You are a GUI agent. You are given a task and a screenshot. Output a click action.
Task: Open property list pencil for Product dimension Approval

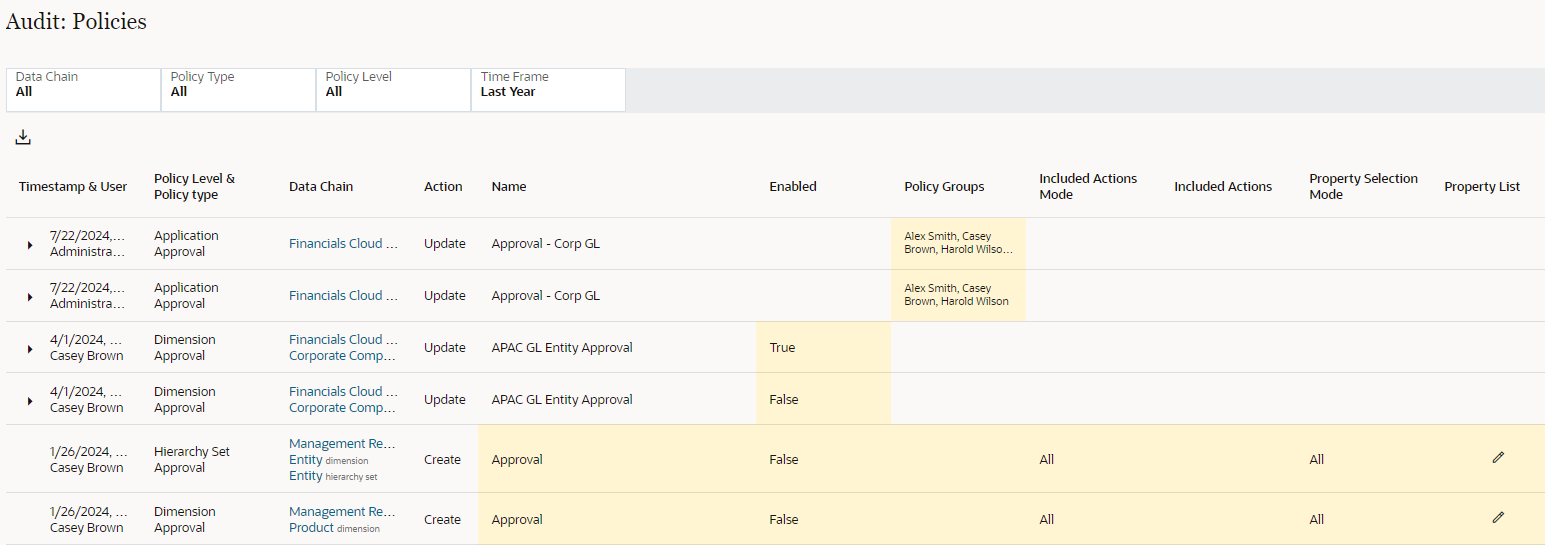1497,517
